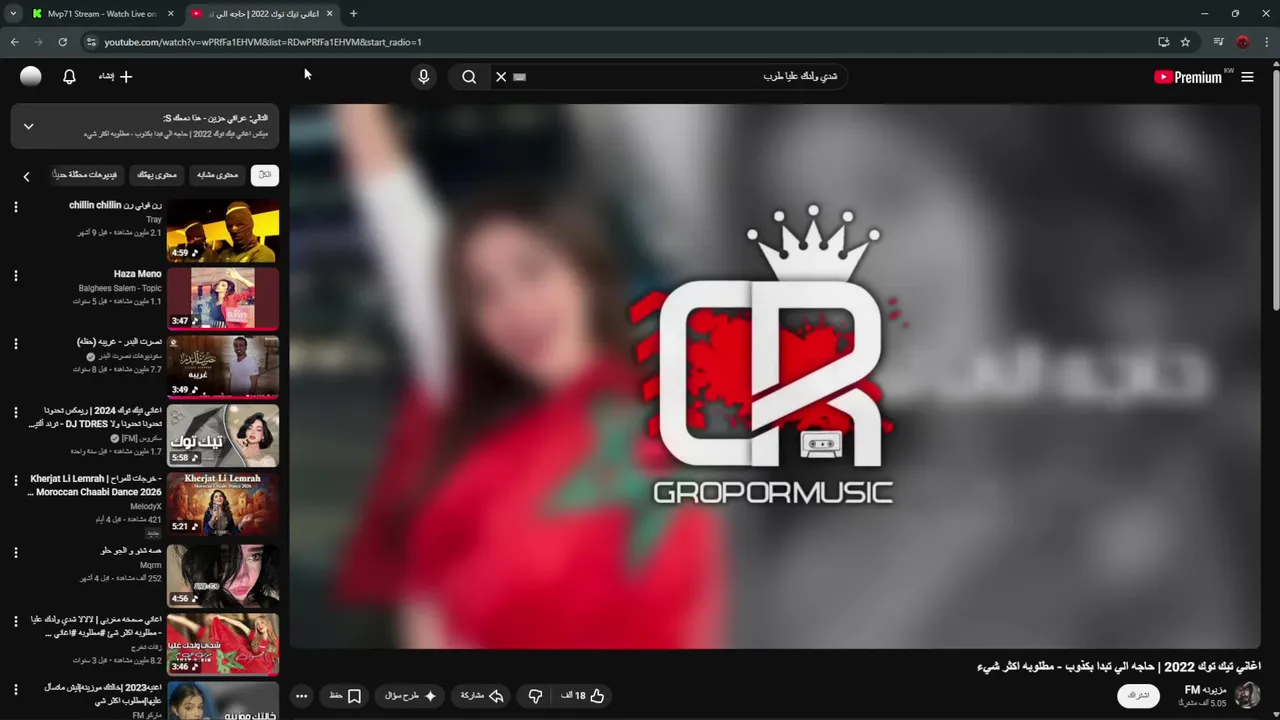Dislike the video
The width and height of the screenshot is (1280, 720).
click(x=535, y=696)
